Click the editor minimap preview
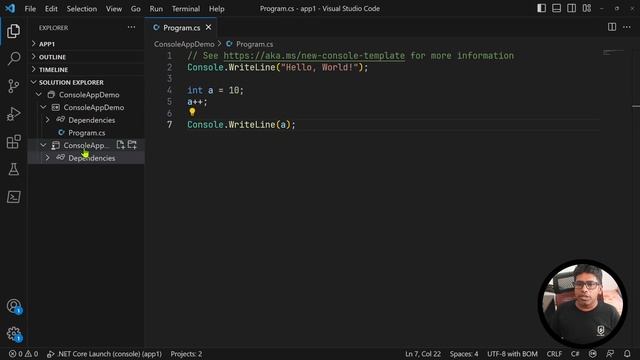 click(613, 52)
